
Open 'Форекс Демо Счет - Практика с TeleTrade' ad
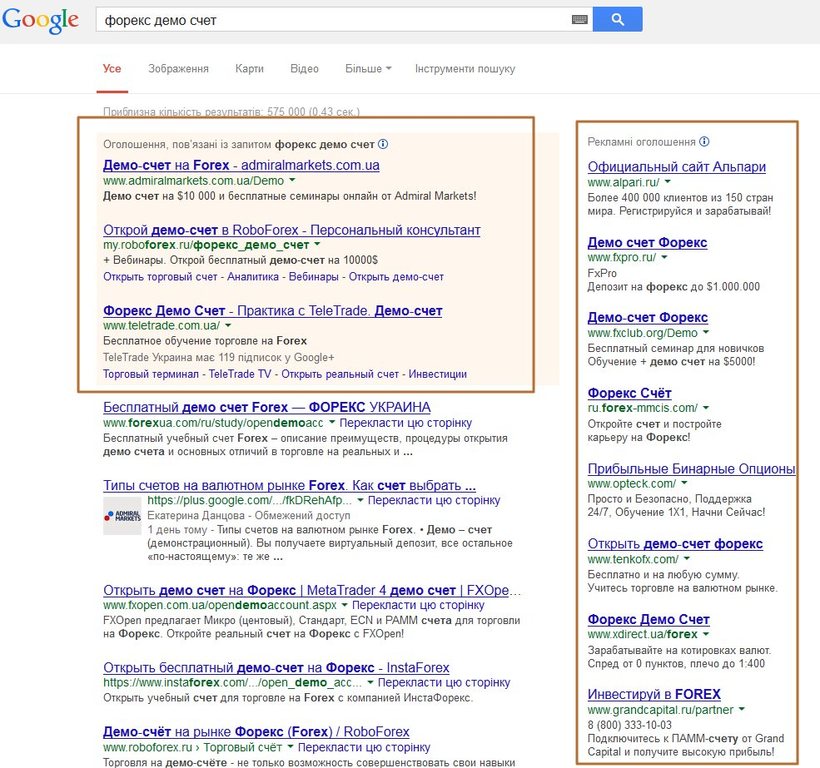(272, 311)
